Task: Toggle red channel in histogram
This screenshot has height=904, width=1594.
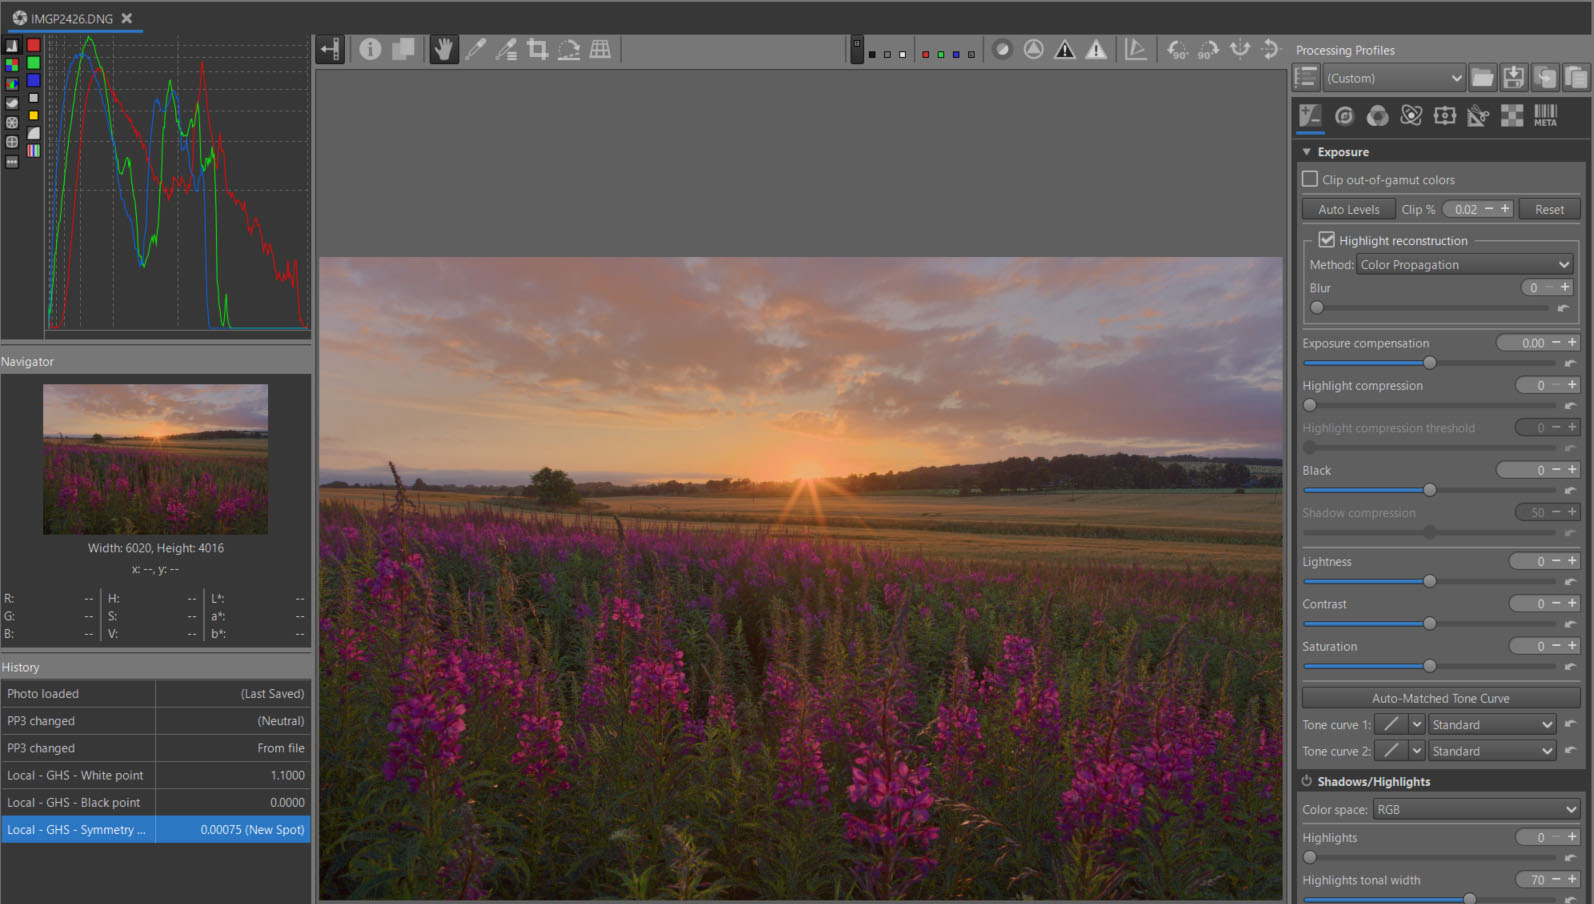Action: pos(33,46)
